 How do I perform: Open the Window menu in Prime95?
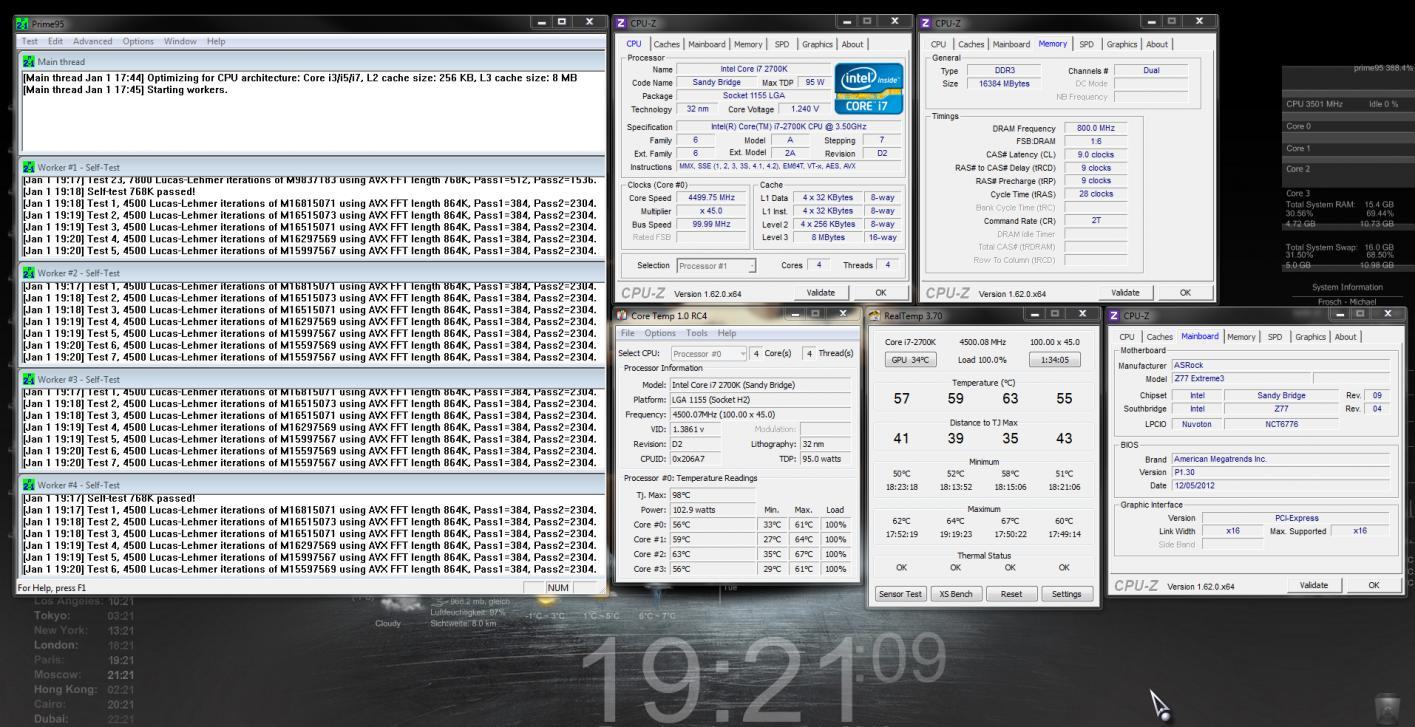point(180,41)
